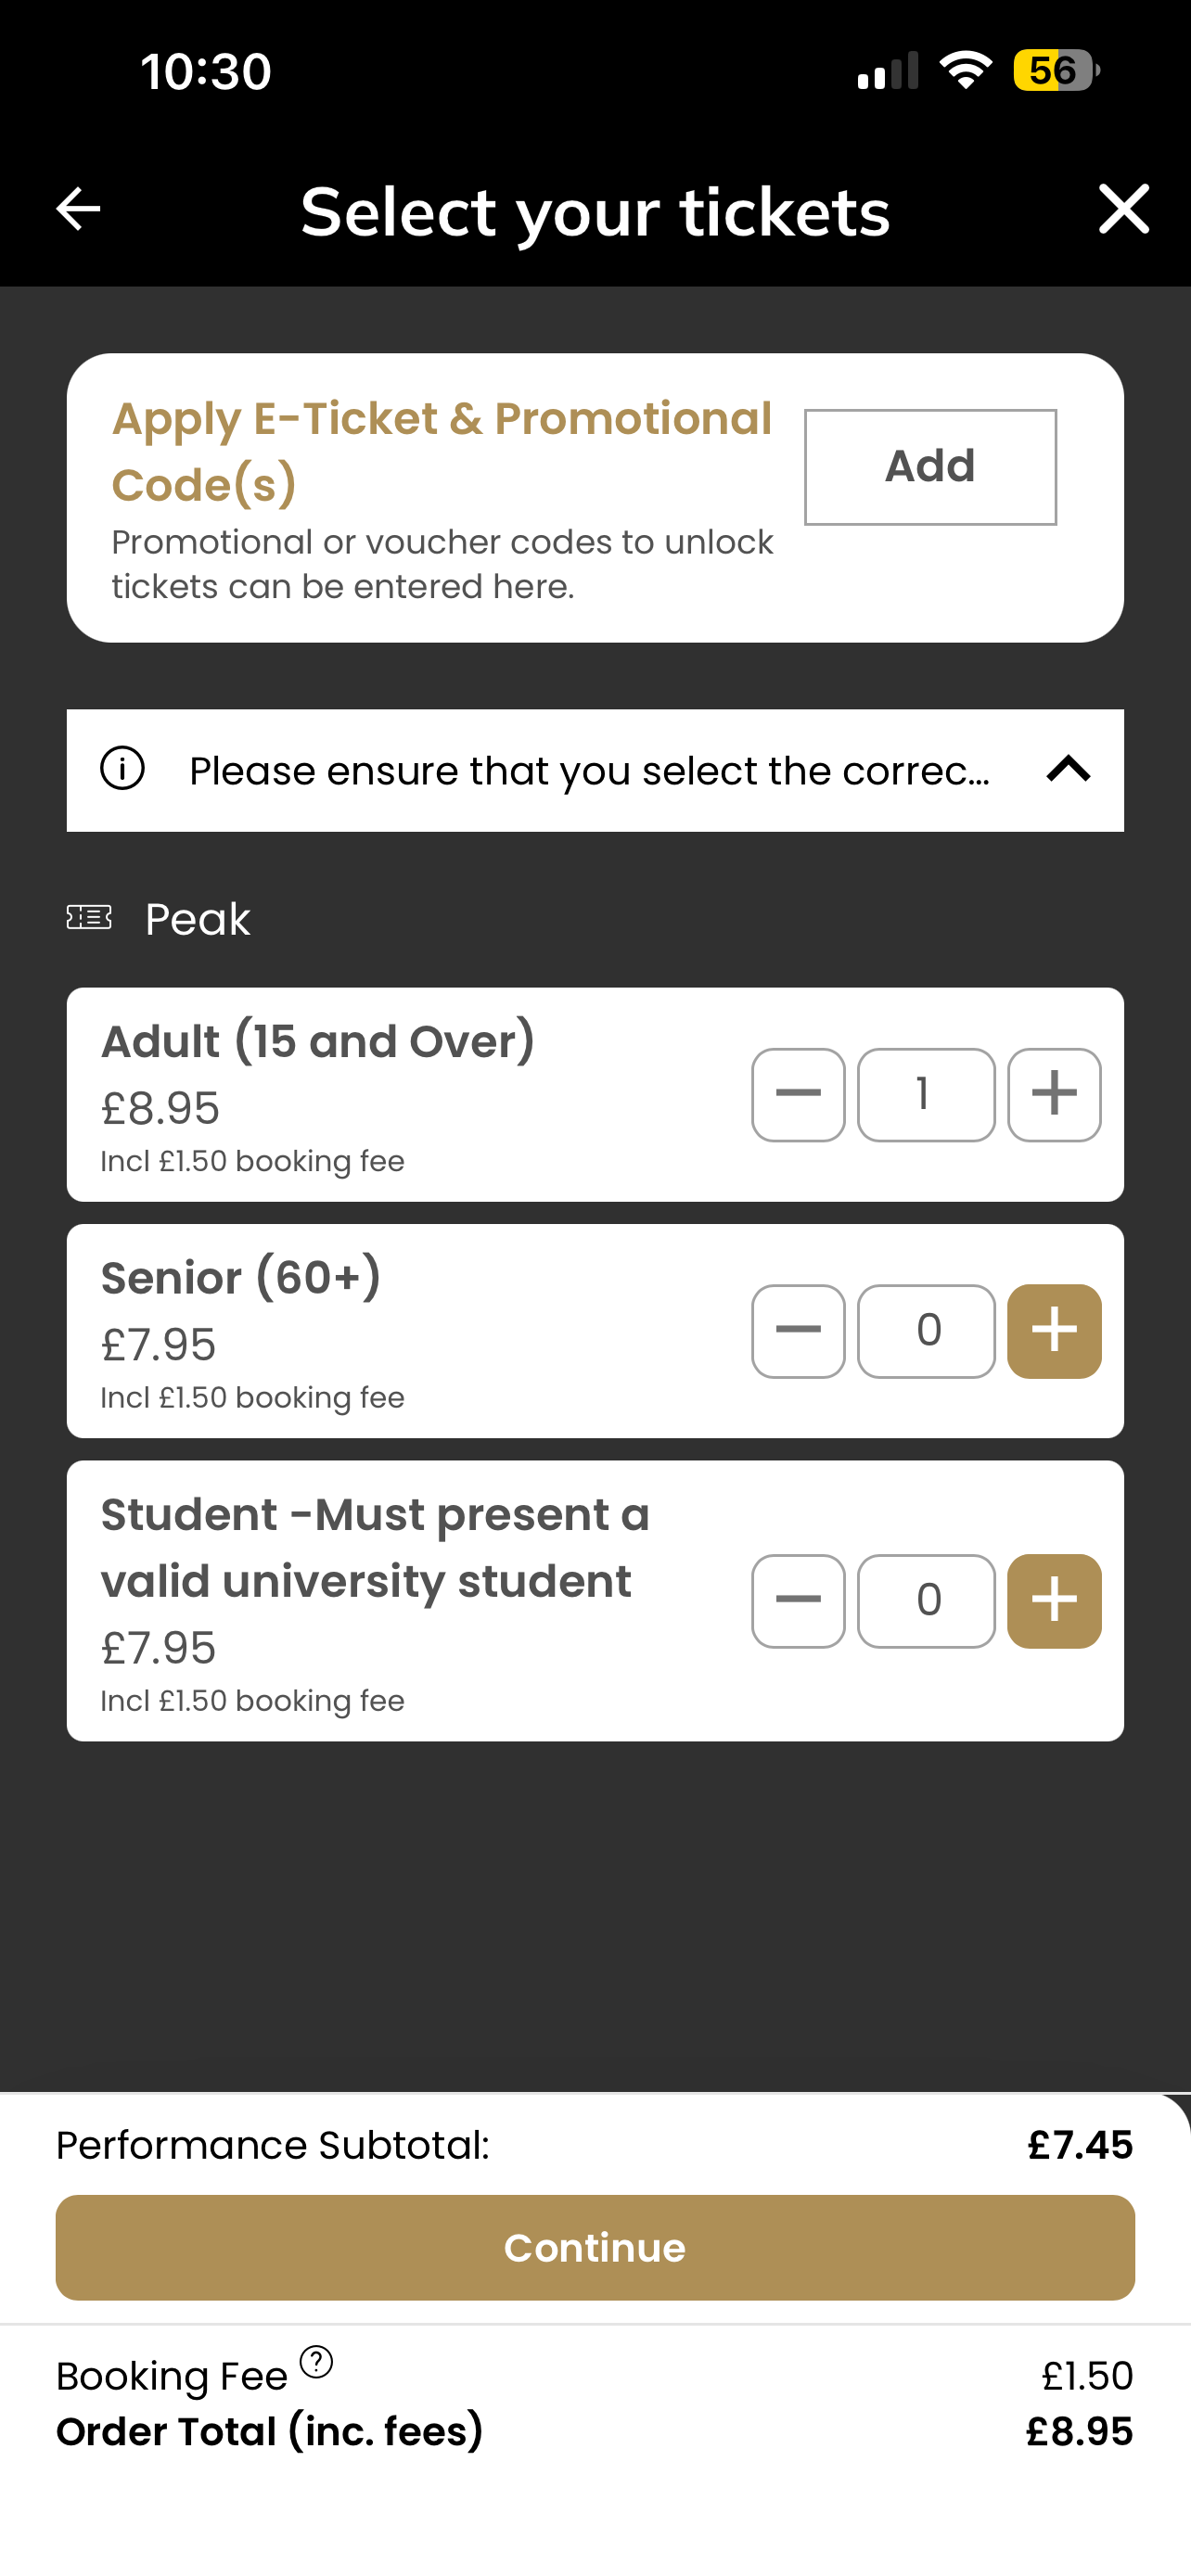Tap the Peak ticket icon
Viewport: 1191px width, 2576px height.
(89, 917)
